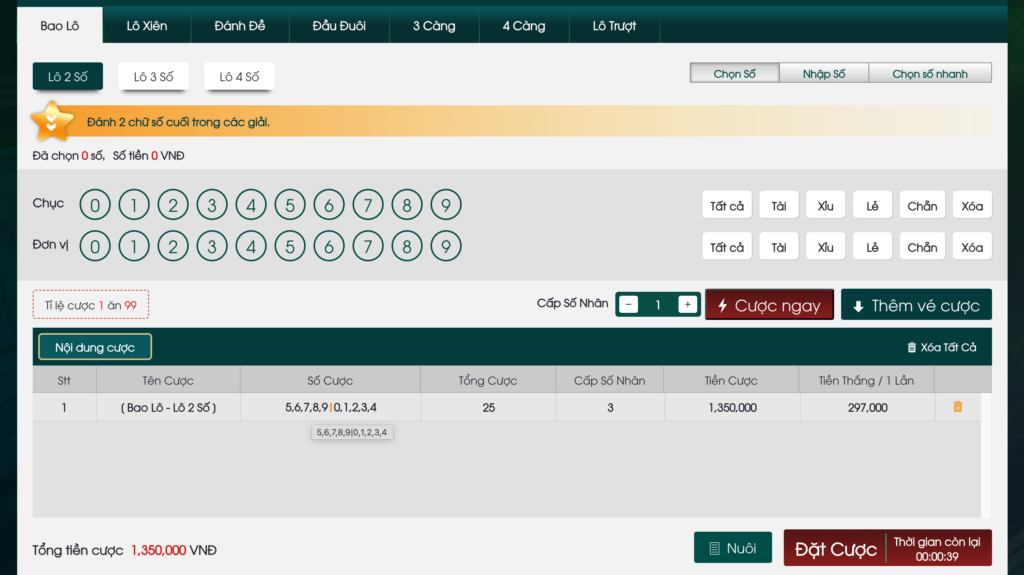Delete bet row 1 with orange trash icon
Image resolution: width=1024 pixels, height=575 pixels.
957,407
